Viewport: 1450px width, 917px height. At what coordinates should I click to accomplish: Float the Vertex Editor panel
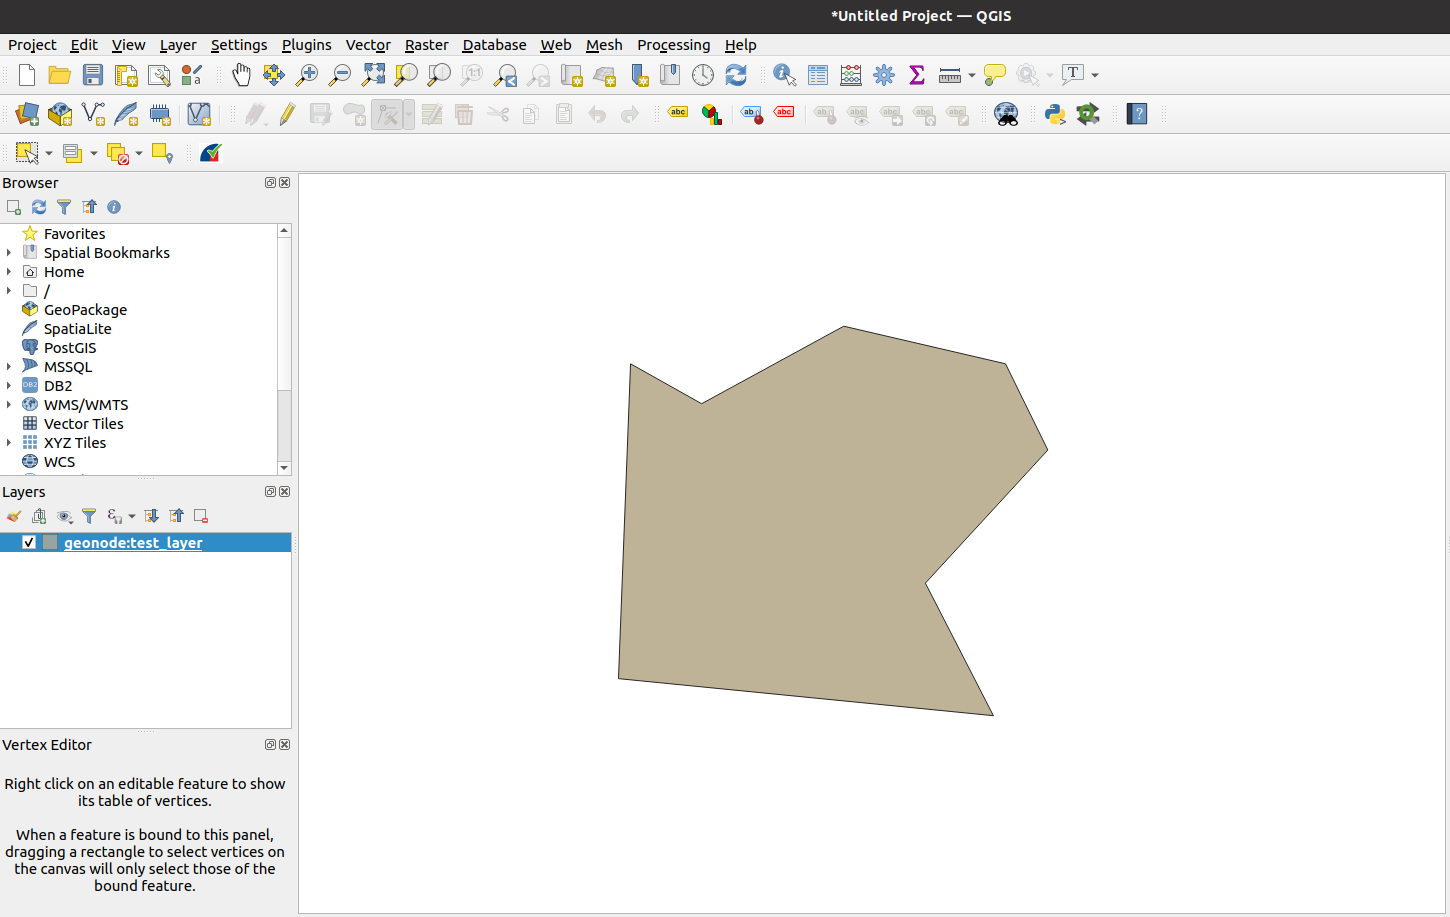coord(270,745)
